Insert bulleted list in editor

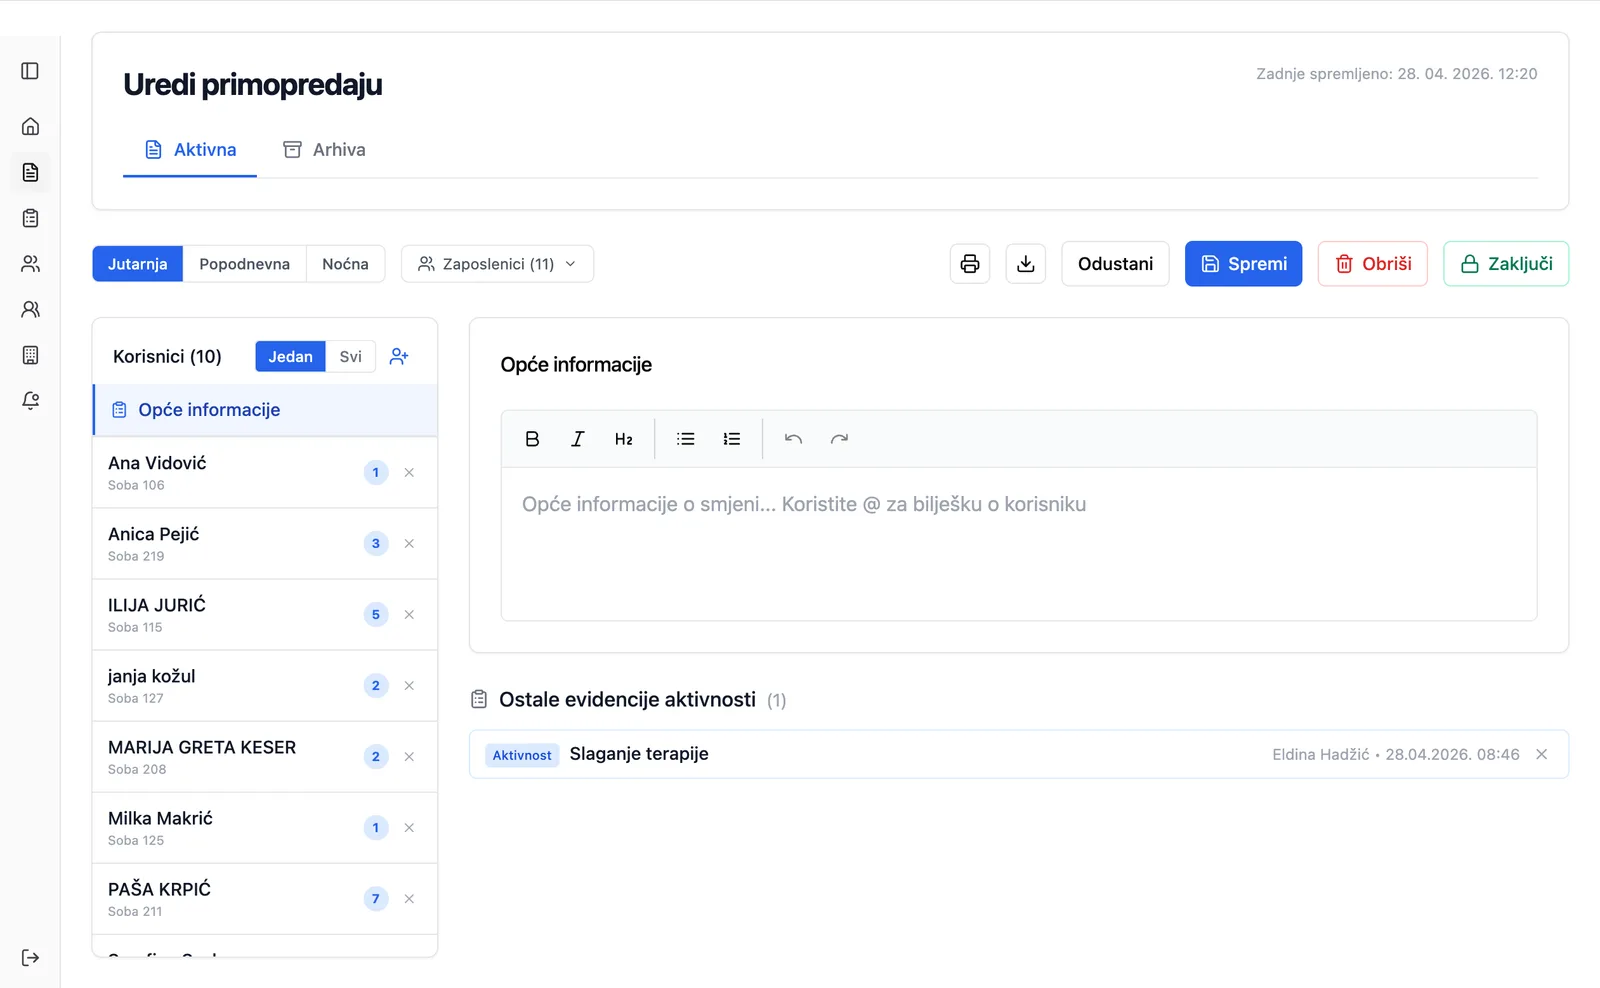pyautogui.click(x=685, y=439)
